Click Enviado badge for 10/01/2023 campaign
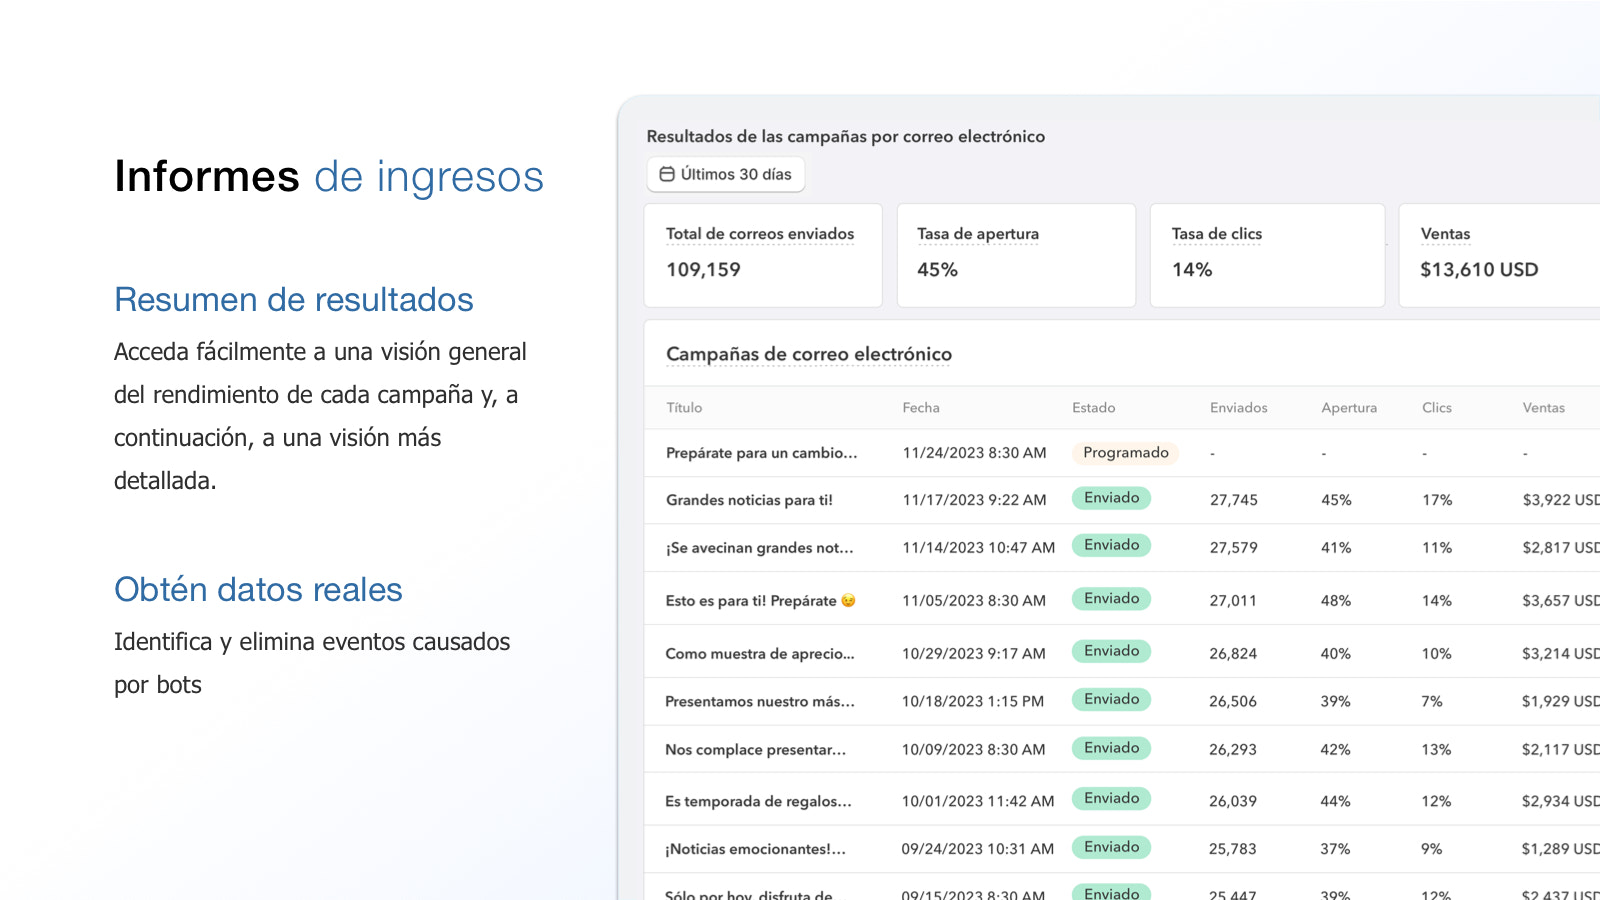 [1111, 798]
